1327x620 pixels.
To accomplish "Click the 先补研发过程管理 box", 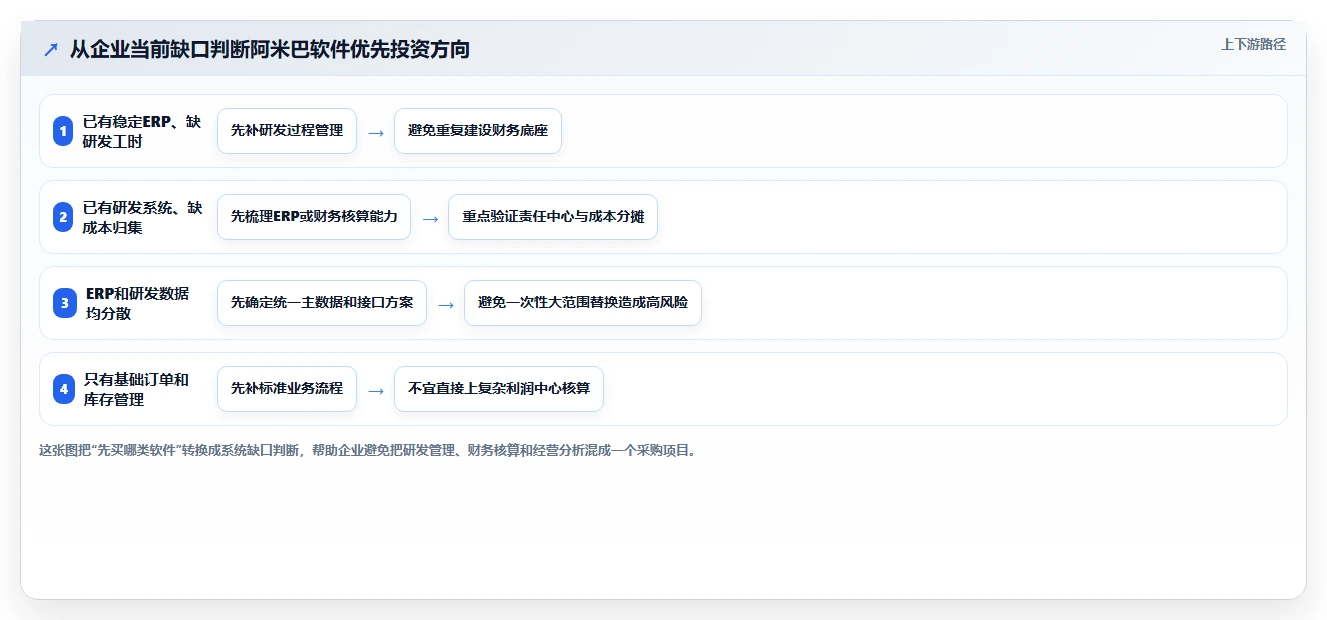I will [287, 131].
